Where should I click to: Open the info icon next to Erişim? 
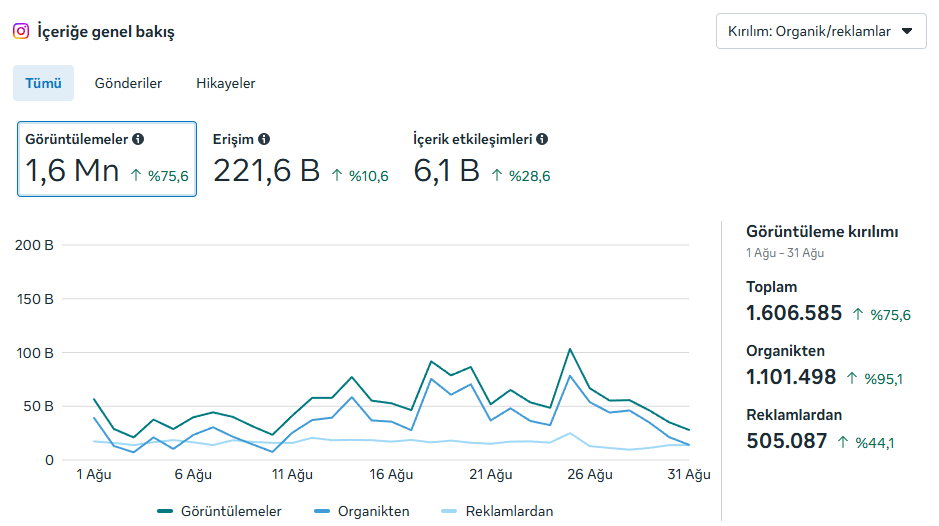tap(263, 139)
